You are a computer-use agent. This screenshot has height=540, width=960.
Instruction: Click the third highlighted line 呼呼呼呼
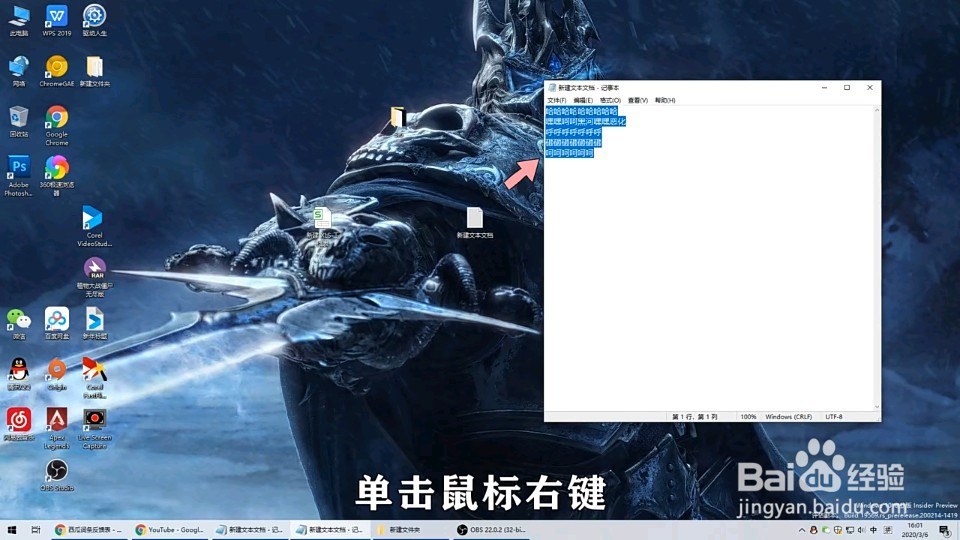click(x=574, y=132)
